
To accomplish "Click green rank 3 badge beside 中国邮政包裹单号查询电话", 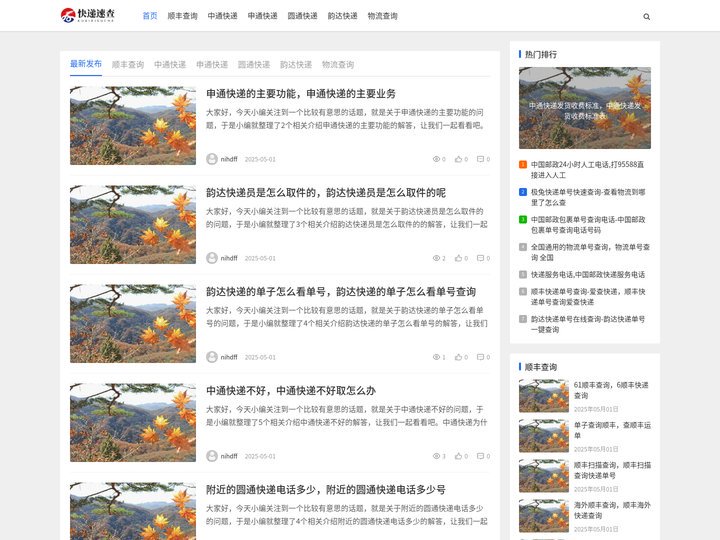I will tap(523, 219).
